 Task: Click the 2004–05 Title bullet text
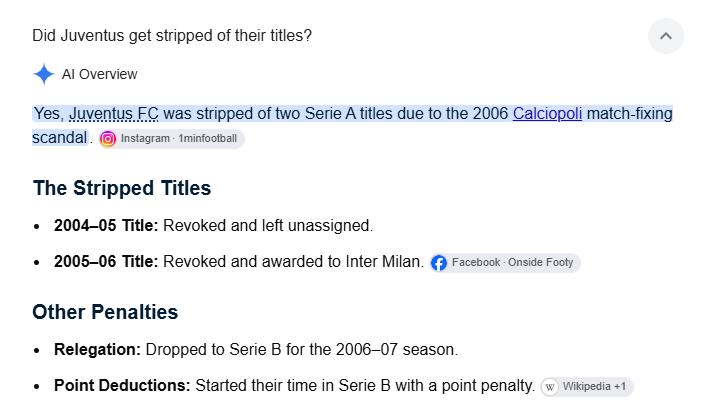[214, 225]
